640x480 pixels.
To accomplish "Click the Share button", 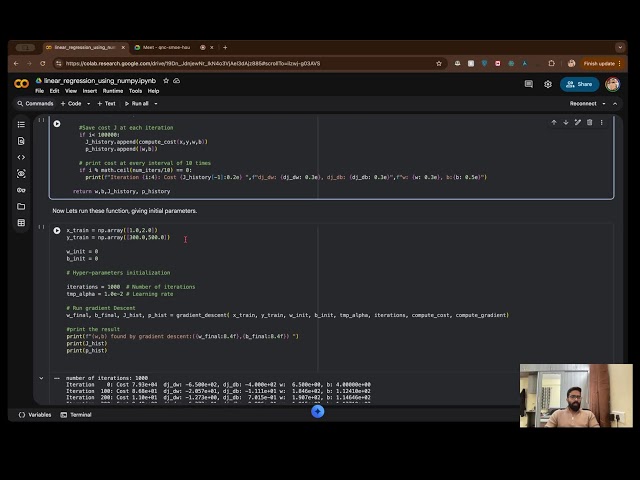I will (x=579, y=84).
